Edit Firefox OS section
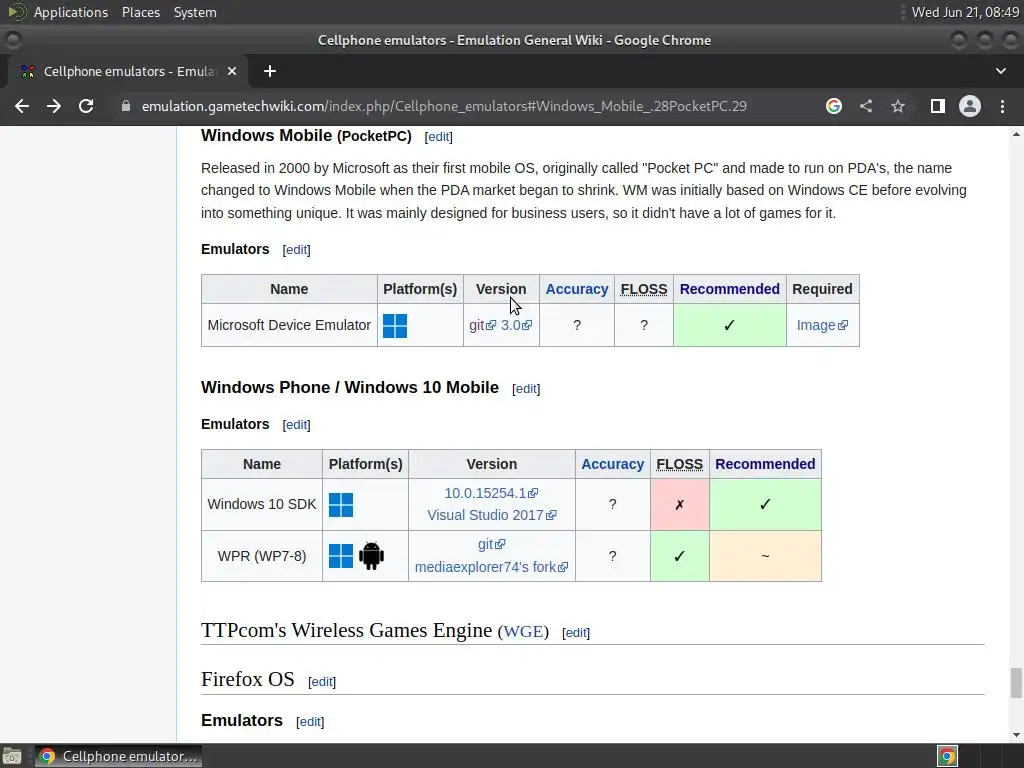 322,682
